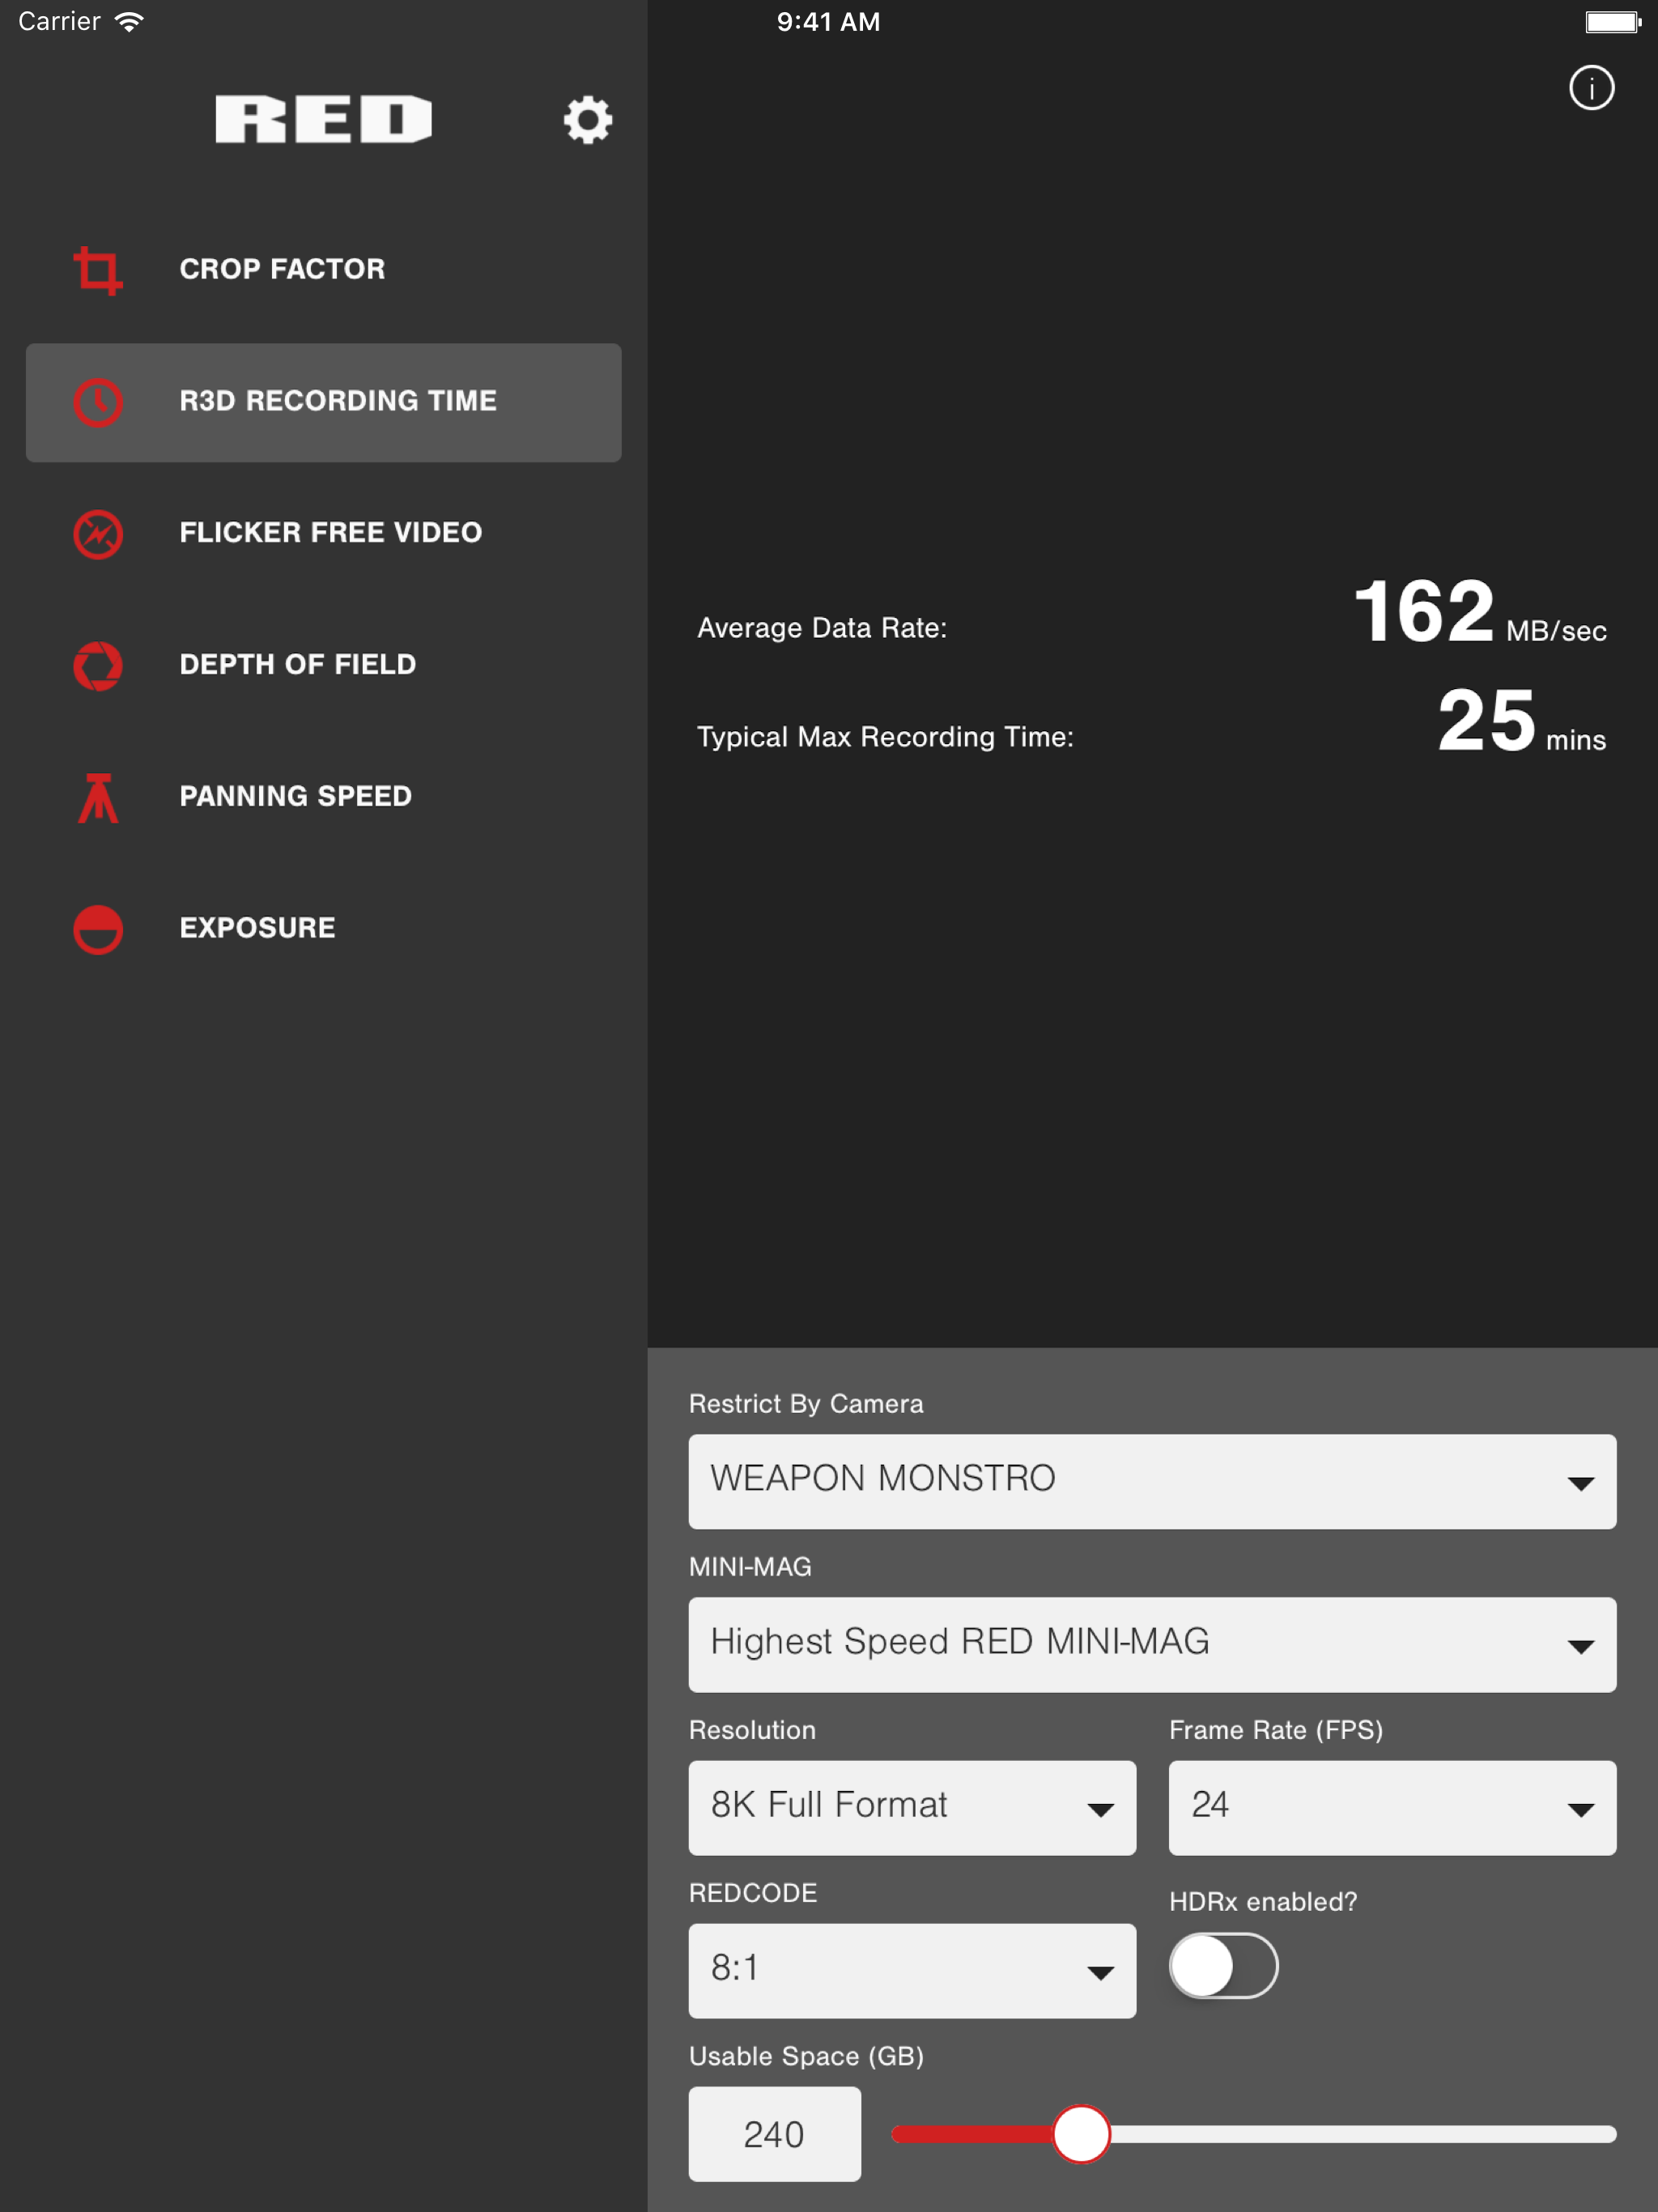The height and width of the screenshot is (2212, 1658).
Task: Change the 24 frame rate dropdown
Action: coord(1391,1807)
